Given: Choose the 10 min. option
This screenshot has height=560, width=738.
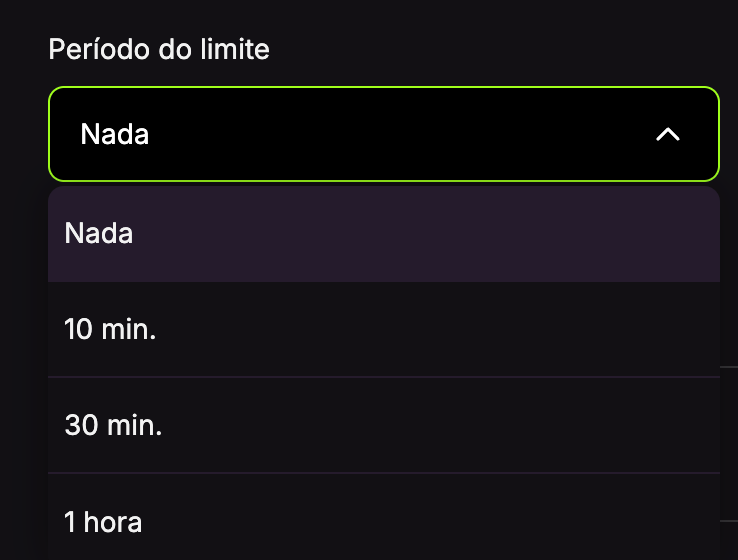Looking at the screenshot, I should pos(383,329).
